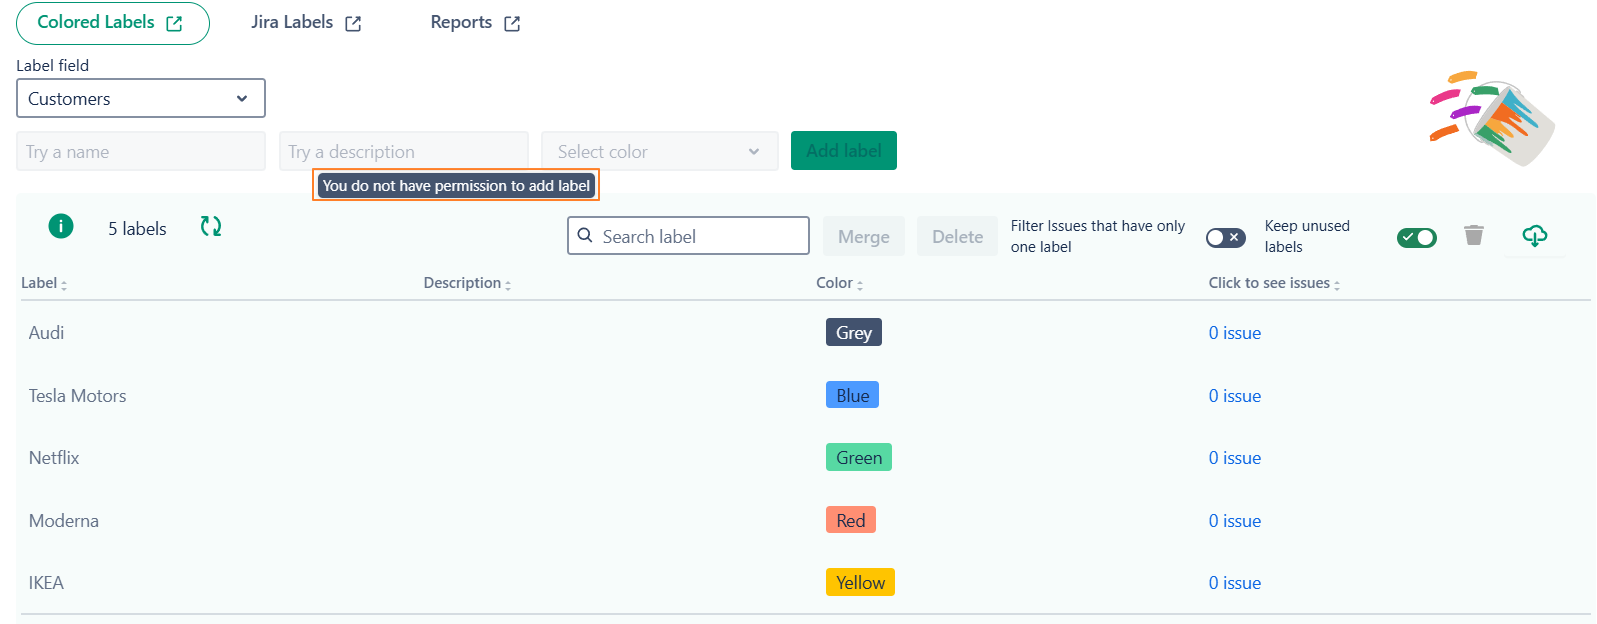Viewport: 1597px width, 624px height.
Task: Click the refresh labels icon
Action: [211, 227]
